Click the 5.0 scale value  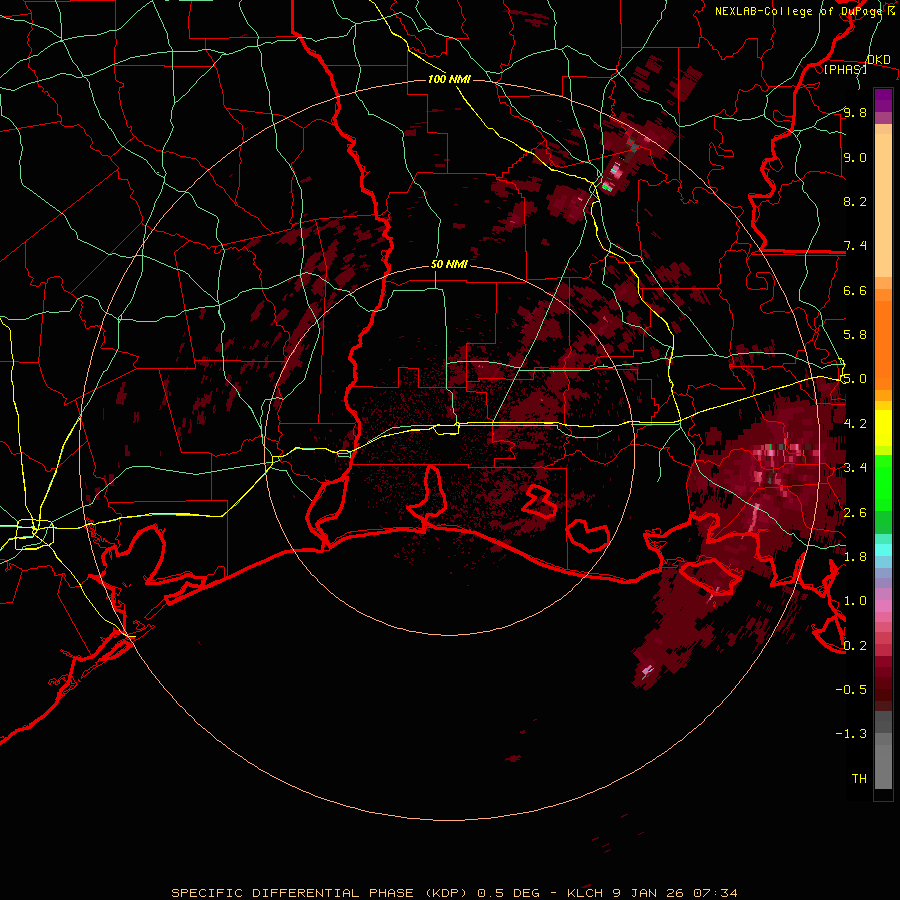tap(855, 379)
